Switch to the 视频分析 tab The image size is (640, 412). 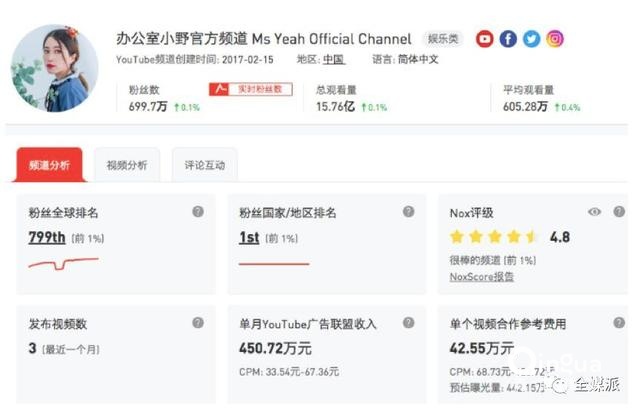click(127, 165)
